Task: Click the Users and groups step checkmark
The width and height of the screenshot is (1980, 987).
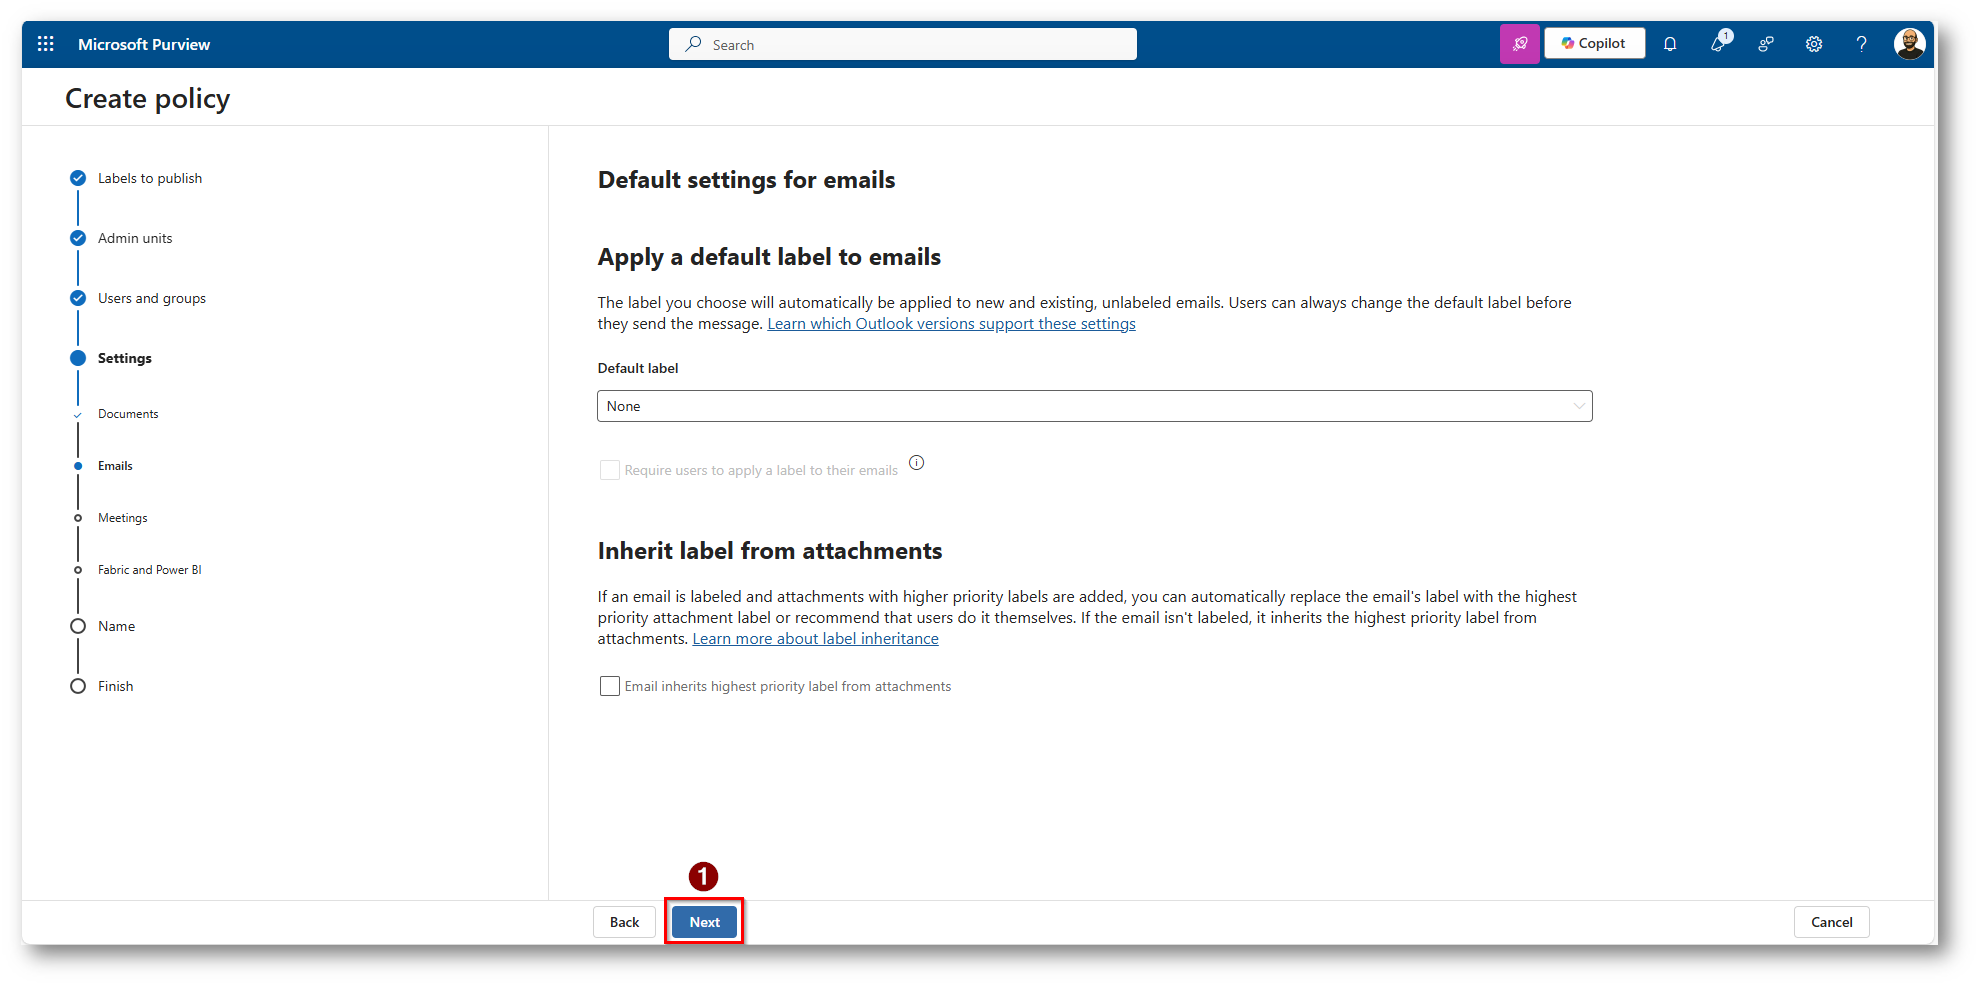Action: click(x=78, y=298)
